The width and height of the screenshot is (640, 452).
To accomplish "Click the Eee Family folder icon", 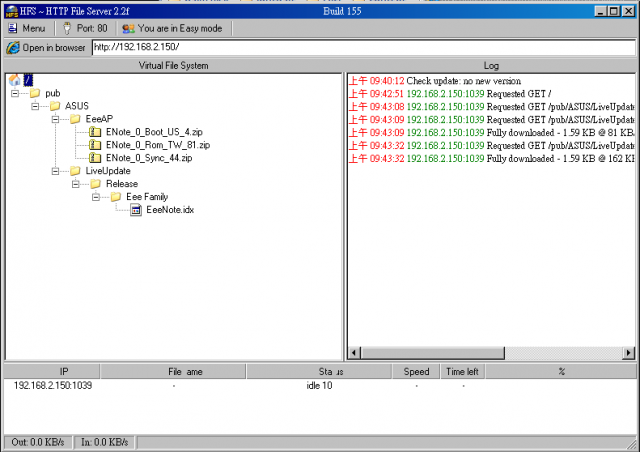I will pyautogui.click(x=116, y=197).
